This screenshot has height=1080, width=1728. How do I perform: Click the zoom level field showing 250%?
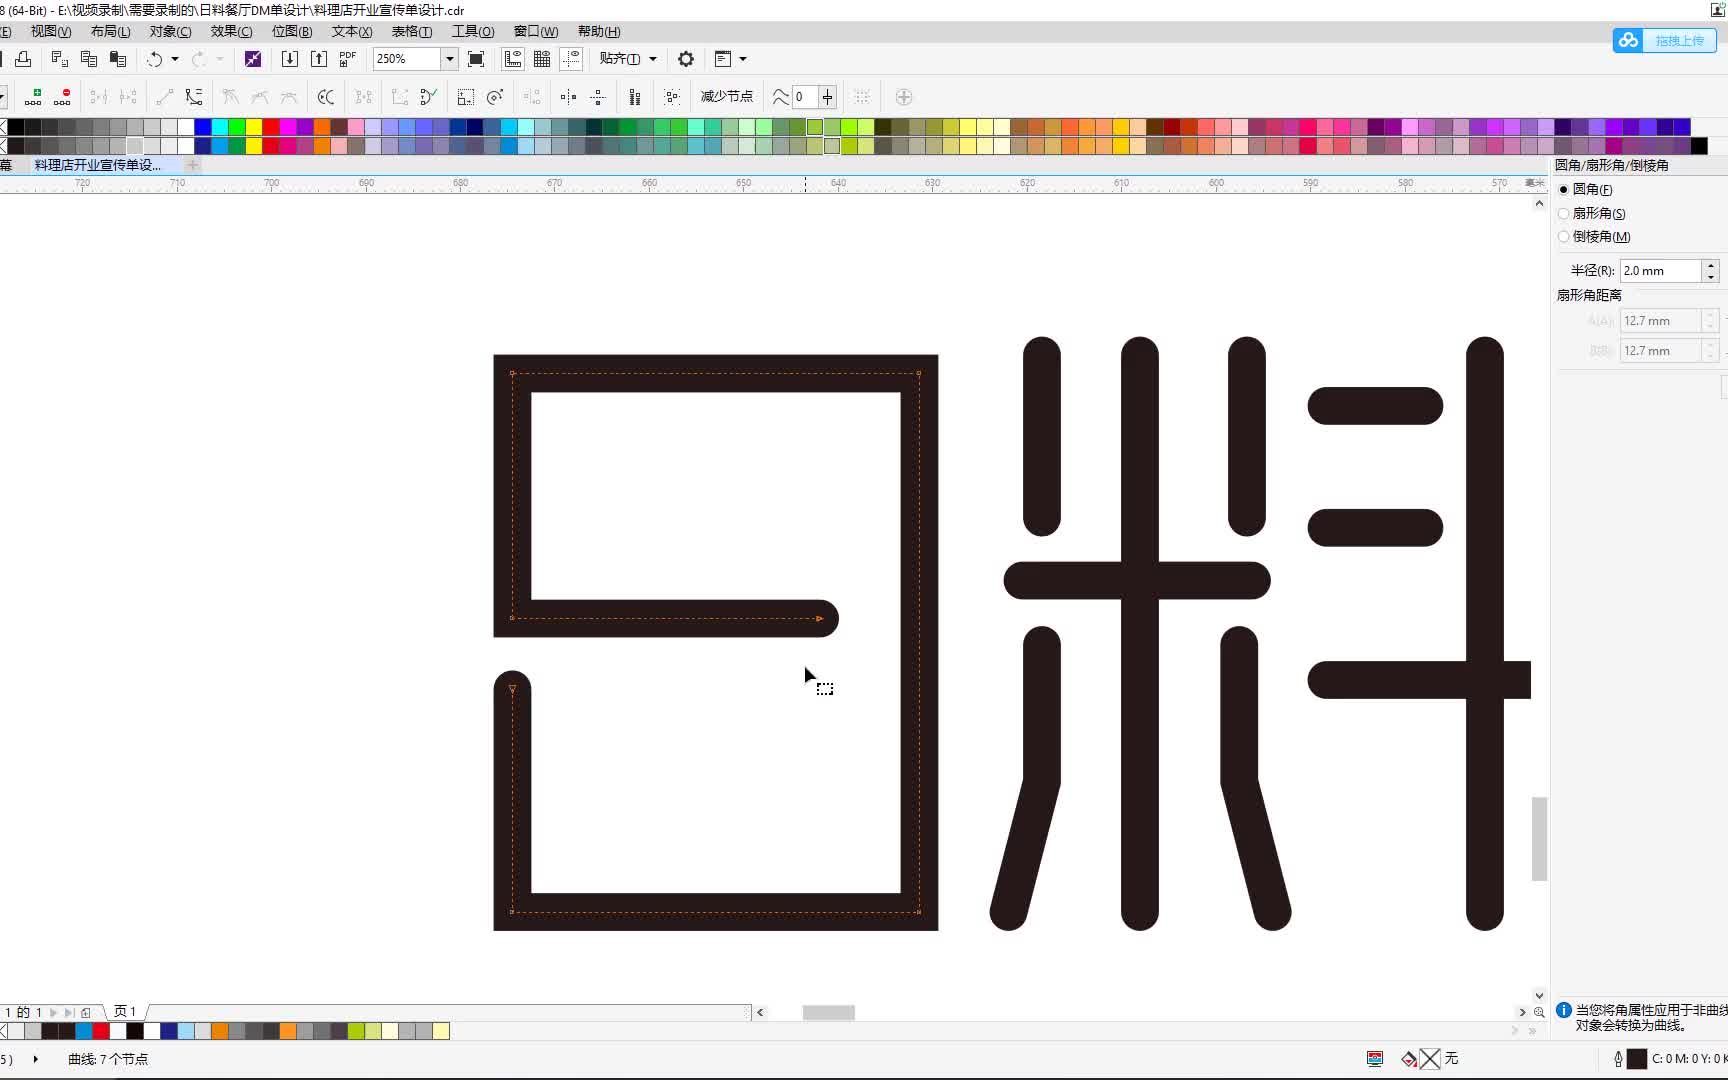tap(407, 59)
